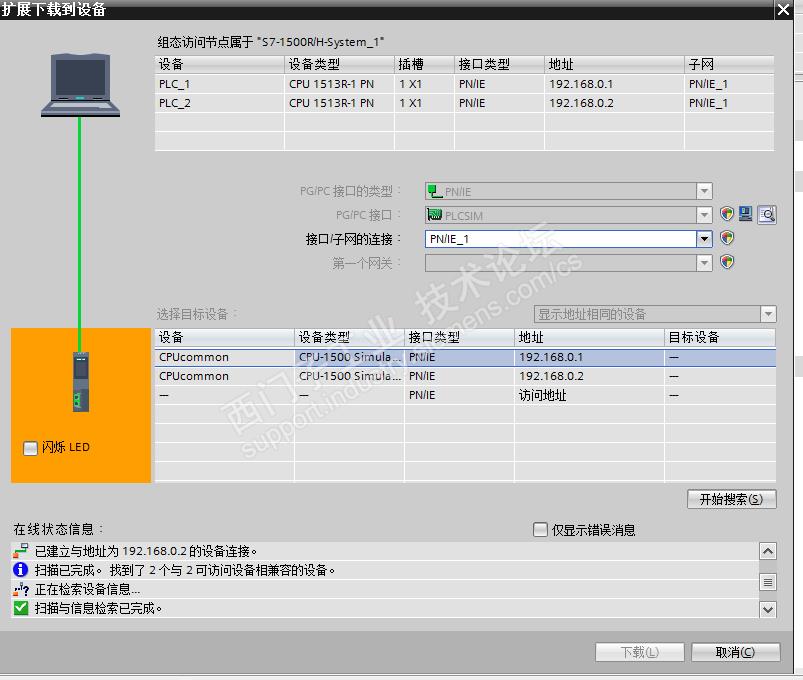Click the magnifier search icon next to PLCSIM row
This screenshot has height=680, width=803.
[767, 215]
